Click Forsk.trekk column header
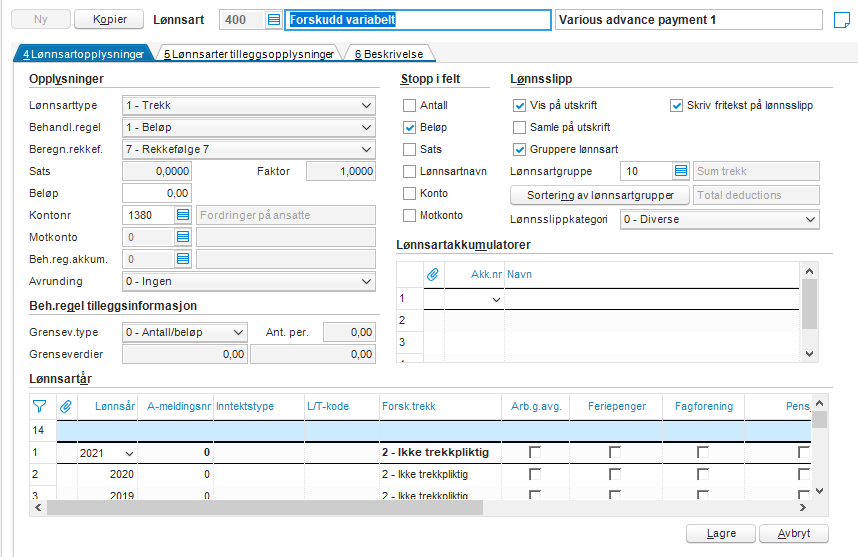Image resolution: width=858 pixels, height=557 pixels. [440, 407]
